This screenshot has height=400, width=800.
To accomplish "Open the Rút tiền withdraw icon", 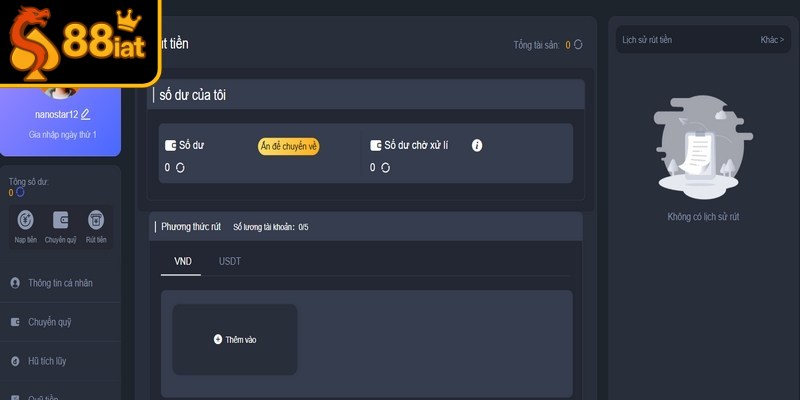I will [96, 220].
